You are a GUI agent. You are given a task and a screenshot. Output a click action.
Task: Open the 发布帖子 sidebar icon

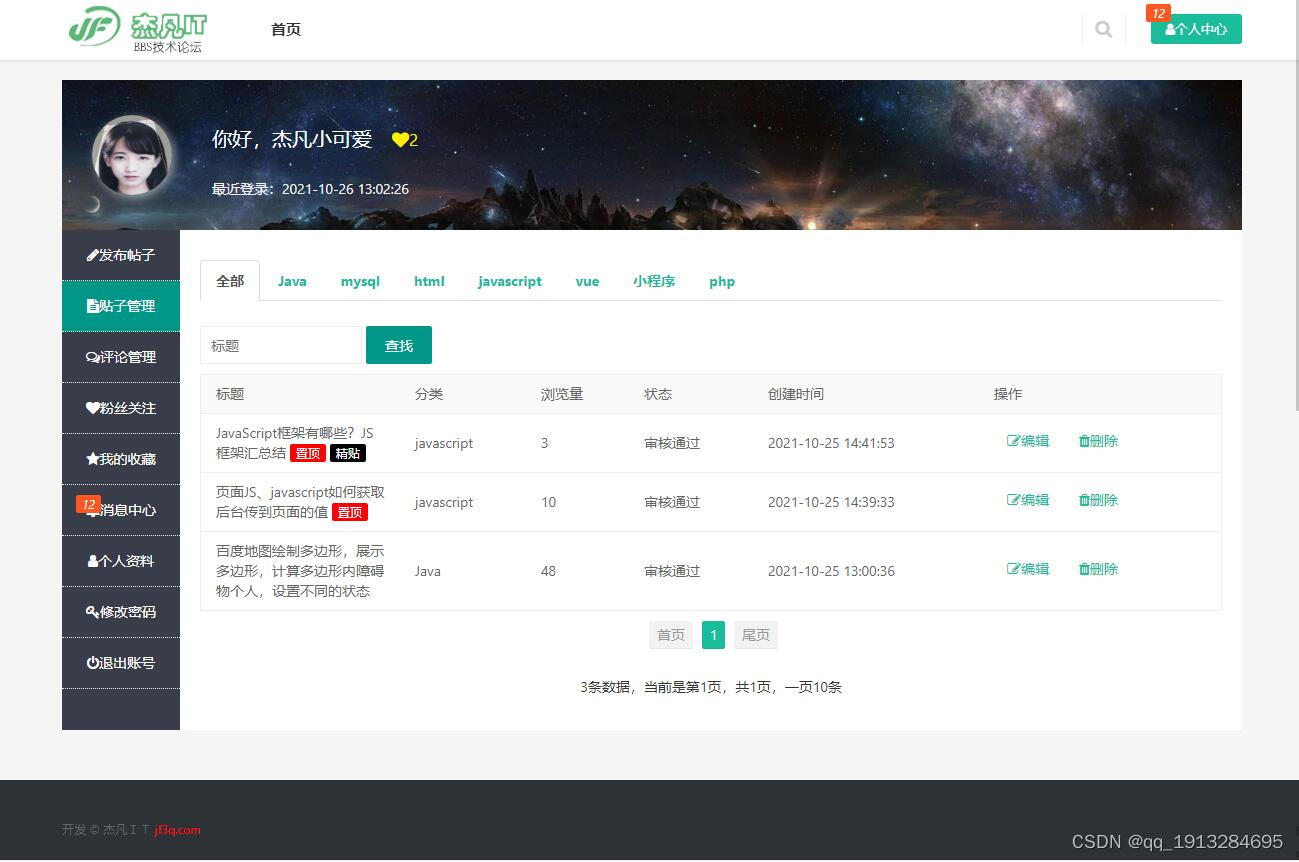(x=120, y=255)
